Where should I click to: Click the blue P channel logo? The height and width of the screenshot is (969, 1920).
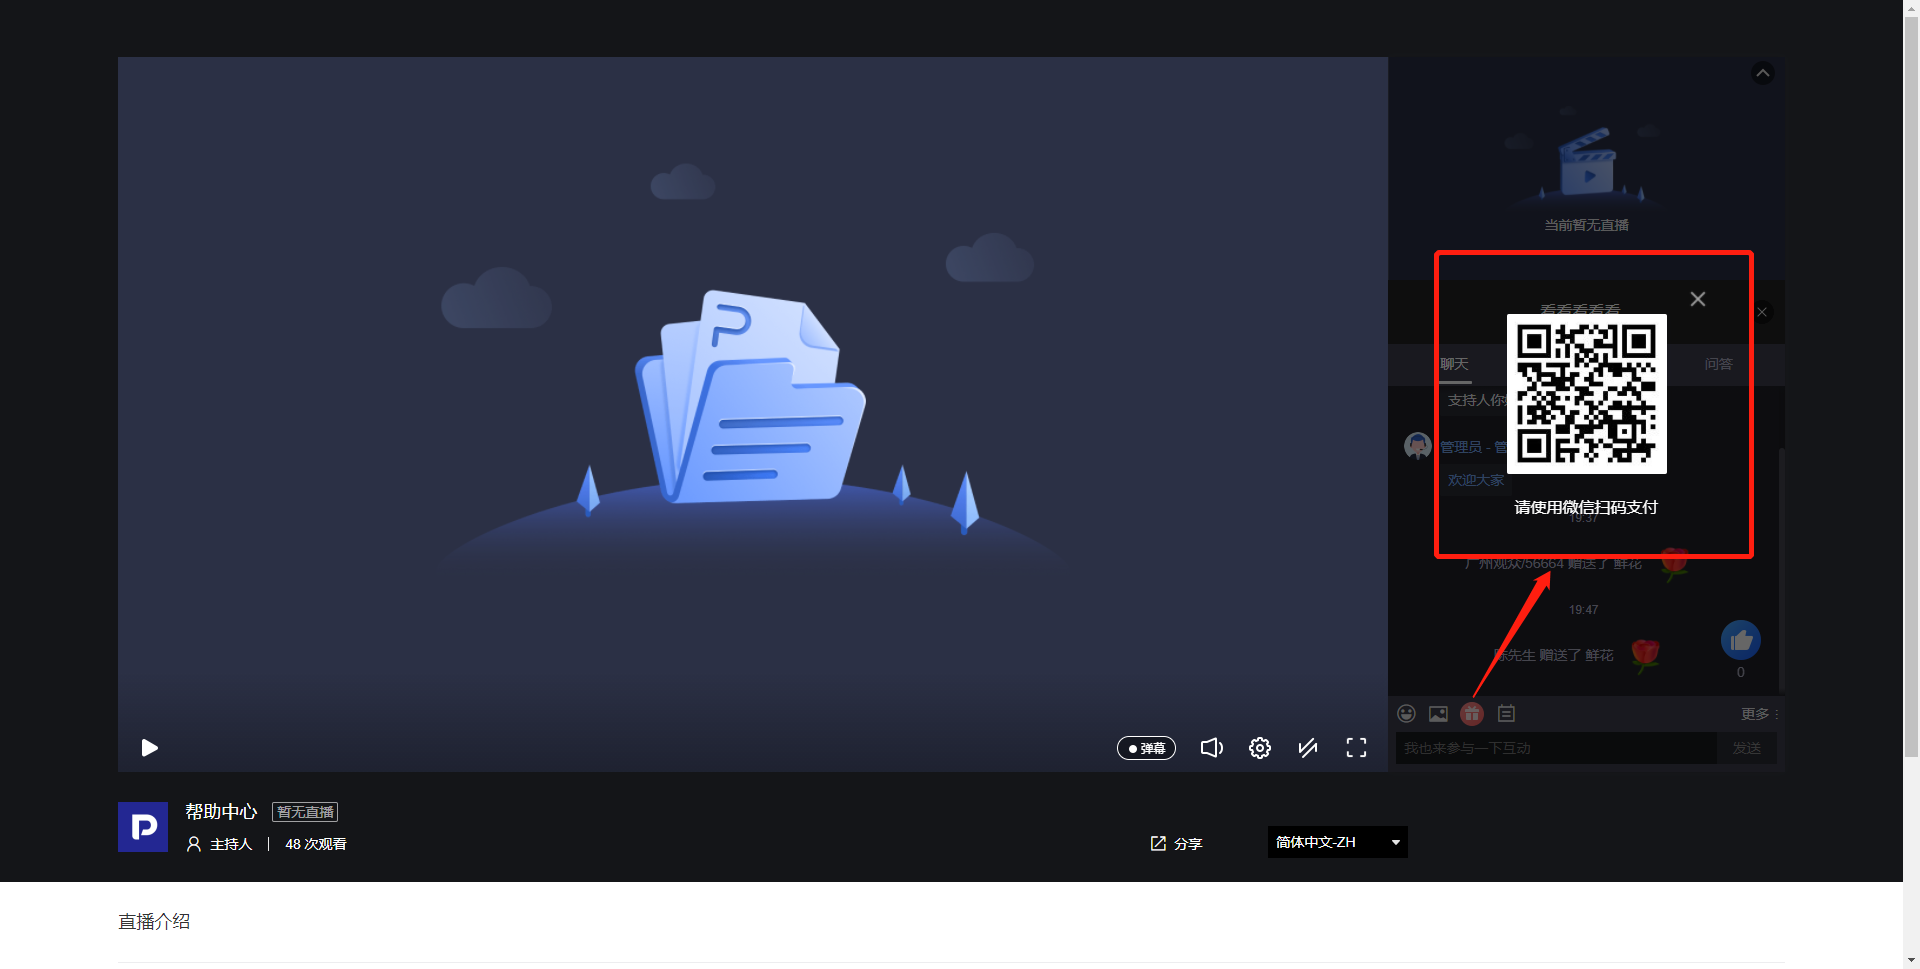[143, 827]
